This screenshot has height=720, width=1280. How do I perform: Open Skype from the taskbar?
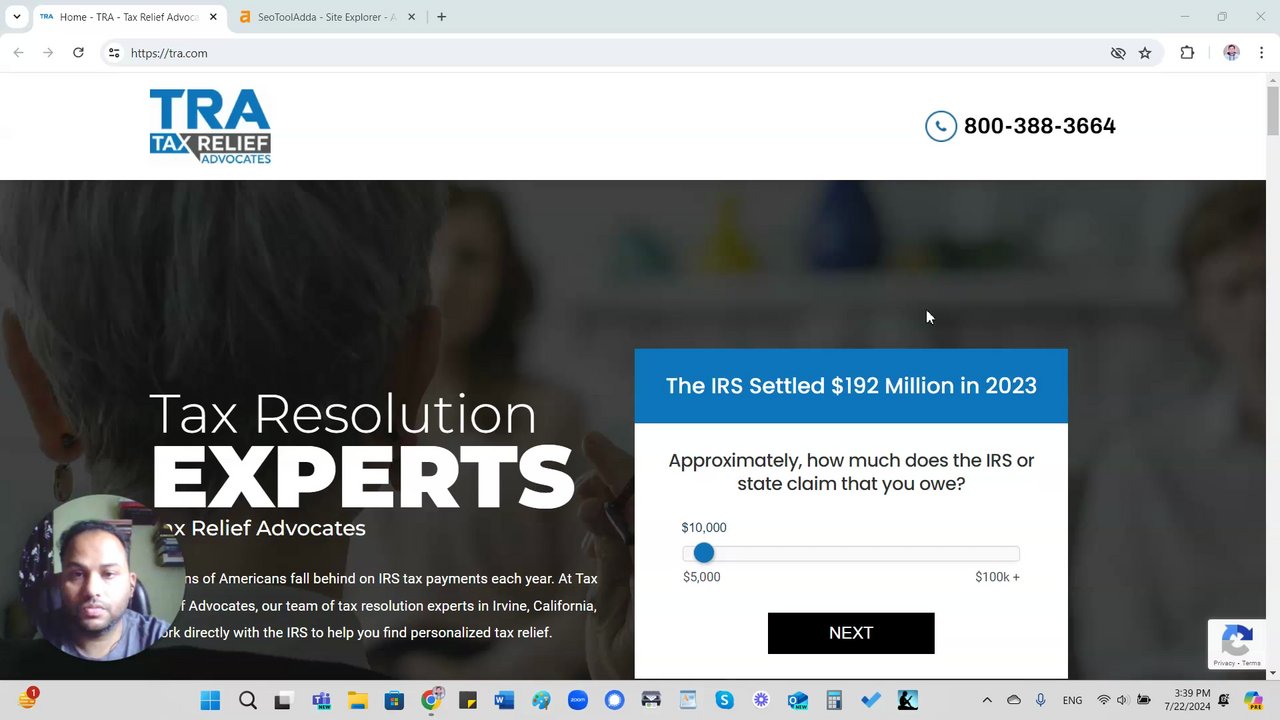click(724, 700)
